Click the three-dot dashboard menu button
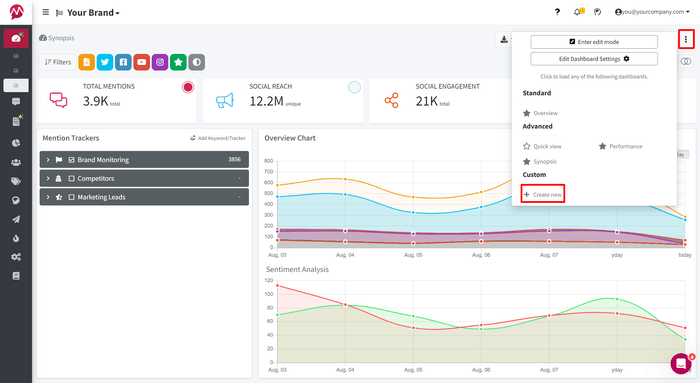This screenshot has width=700, height=383. (x=686, y=39)
